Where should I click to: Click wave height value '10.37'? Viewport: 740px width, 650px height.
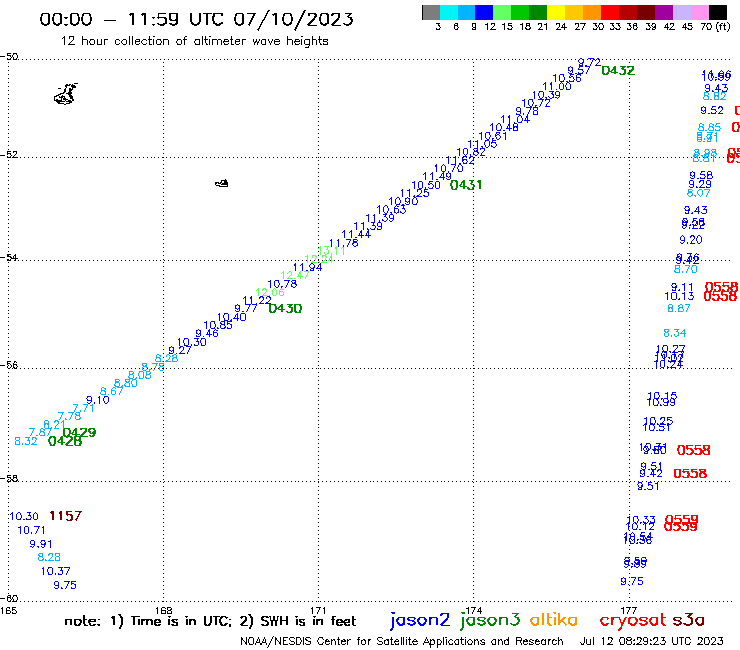point(55,571)
